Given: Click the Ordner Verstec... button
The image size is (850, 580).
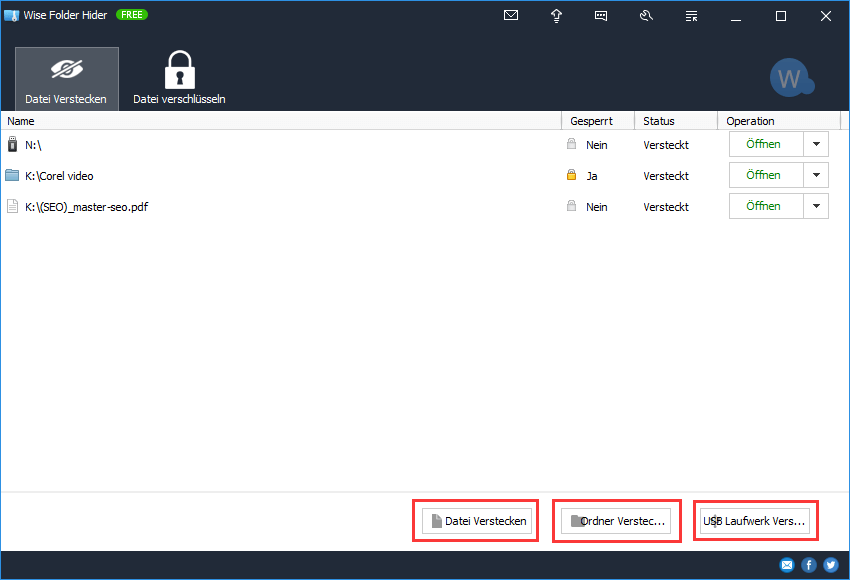Looking at the screenshot, I should pos(616,521).
